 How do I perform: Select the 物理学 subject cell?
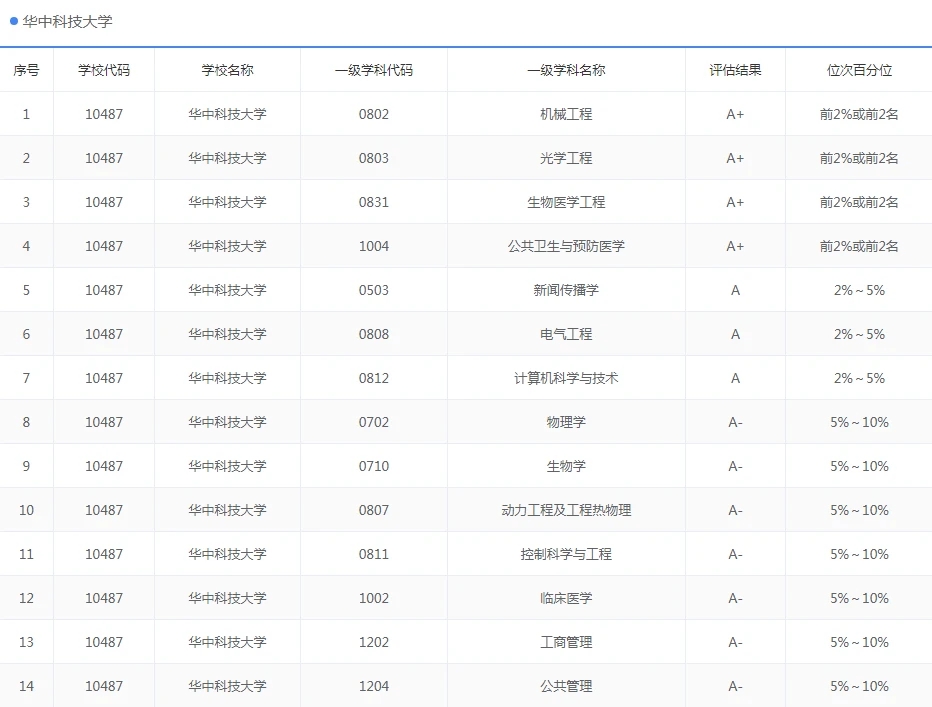click(x=566, y=422)
